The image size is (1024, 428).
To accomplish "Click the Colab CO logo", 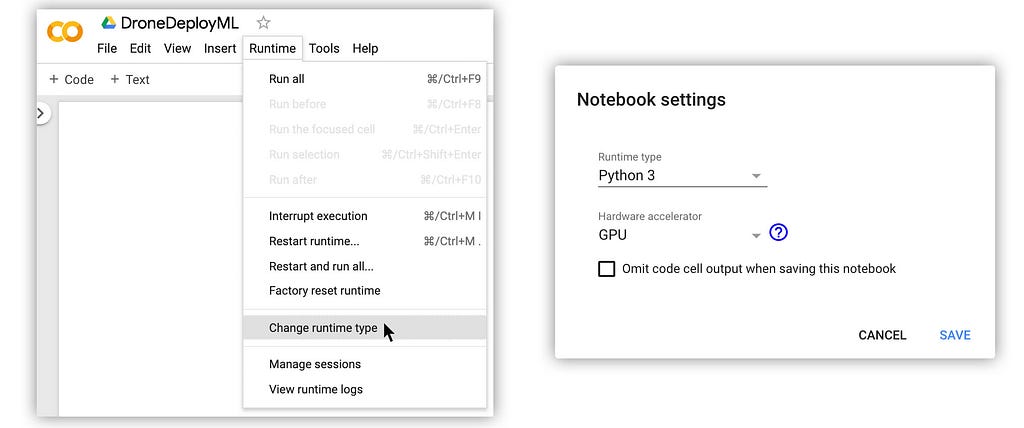I will click(65, 31).
